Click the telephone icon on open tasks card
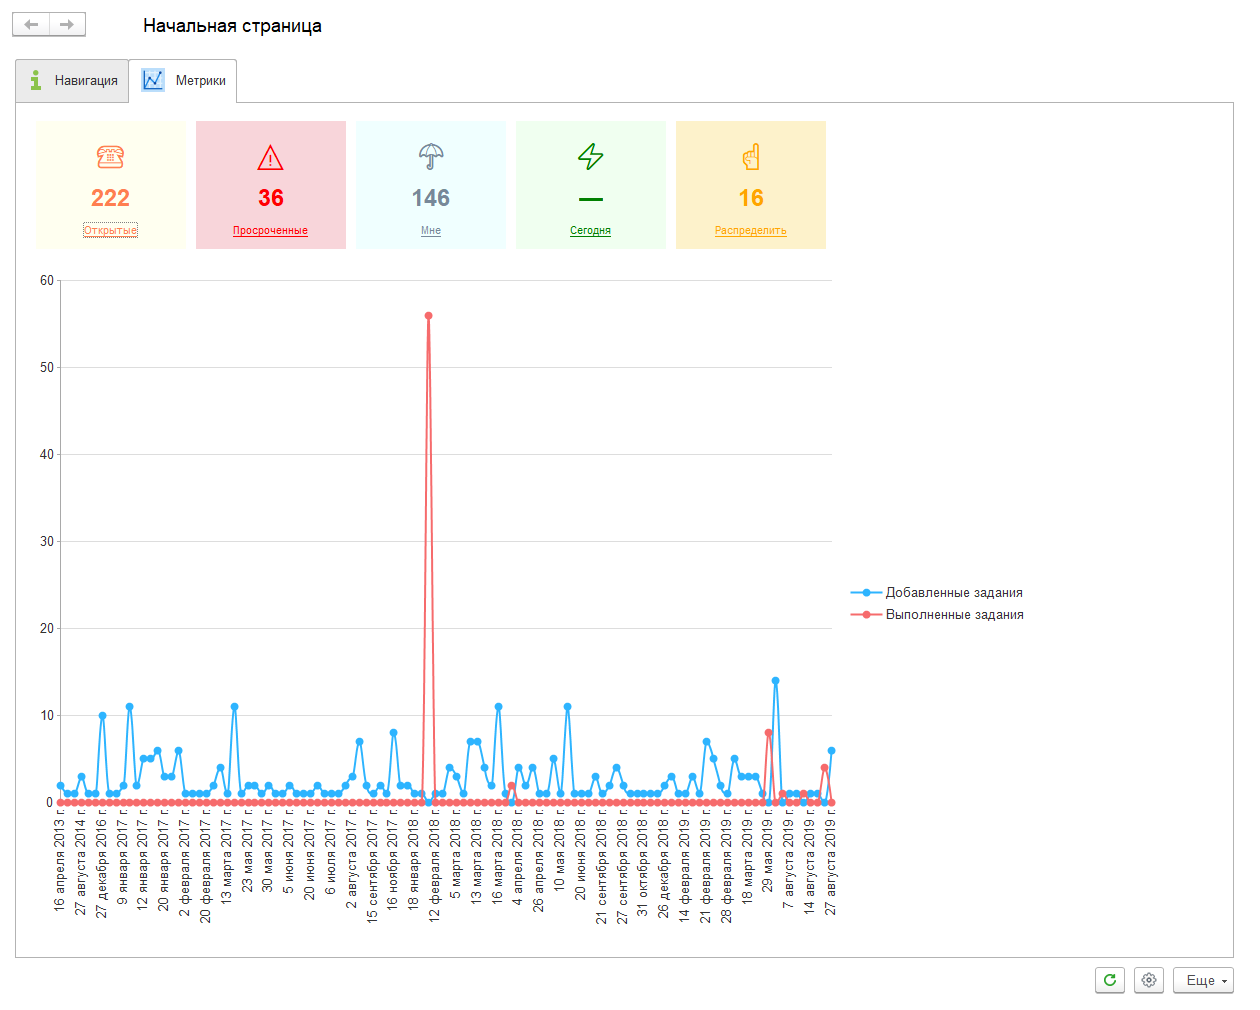Viewport: 1260px width, 1010px height. 110,157
